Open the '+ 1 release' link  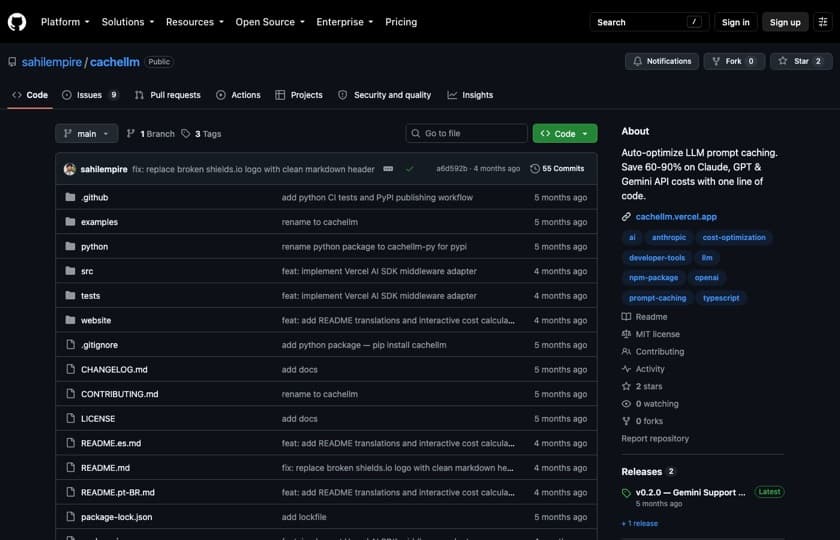(640, 523)
